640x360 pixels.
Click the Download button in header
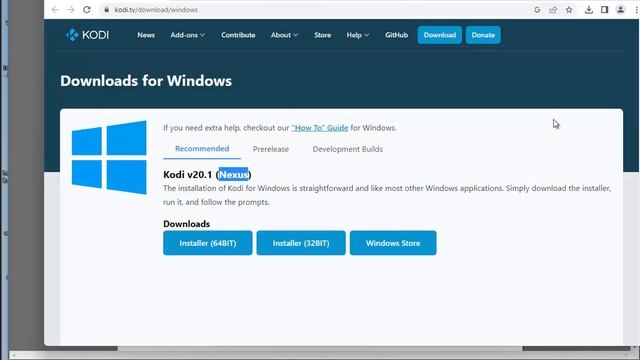coord(440,35)
